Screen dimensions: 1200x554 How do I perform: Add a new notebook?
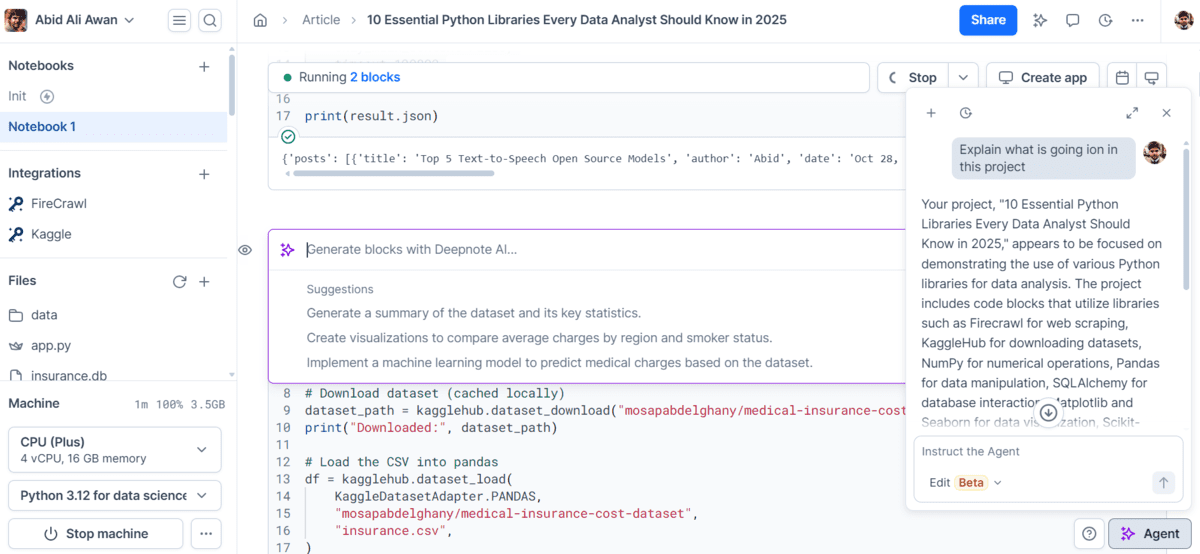[x=204, y=66]
